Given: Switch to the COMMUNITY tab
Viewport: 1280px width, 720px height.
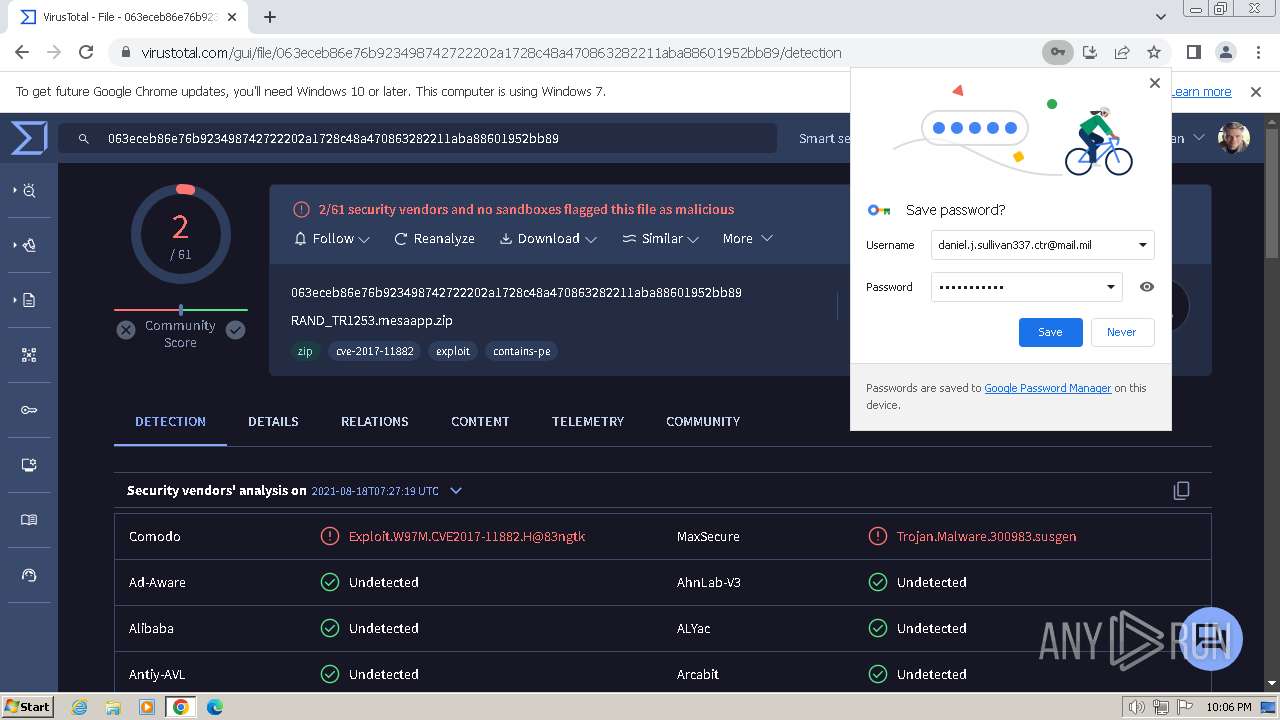Looking at the screenshot, I should pyautogui.click(x=703, y=422).
